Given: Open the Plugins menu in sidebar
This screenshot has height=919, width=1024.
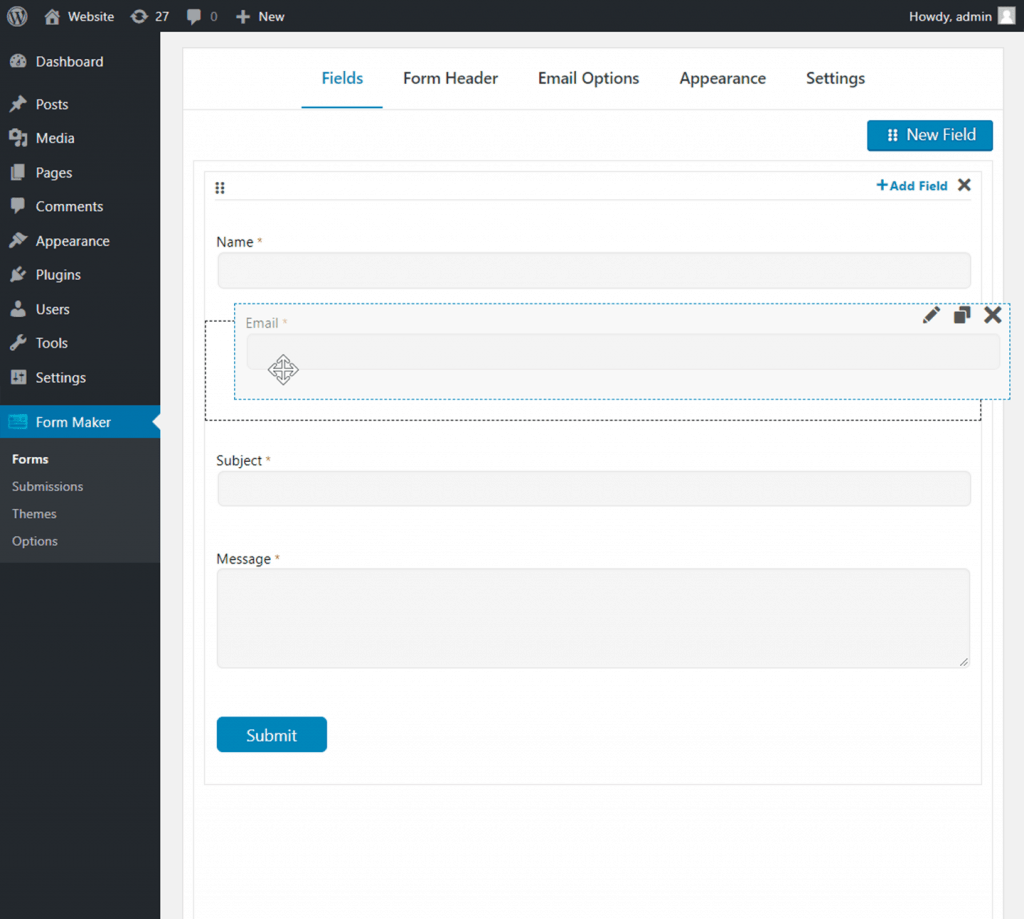Looking at the screenshot, I should tap(58, 275).
